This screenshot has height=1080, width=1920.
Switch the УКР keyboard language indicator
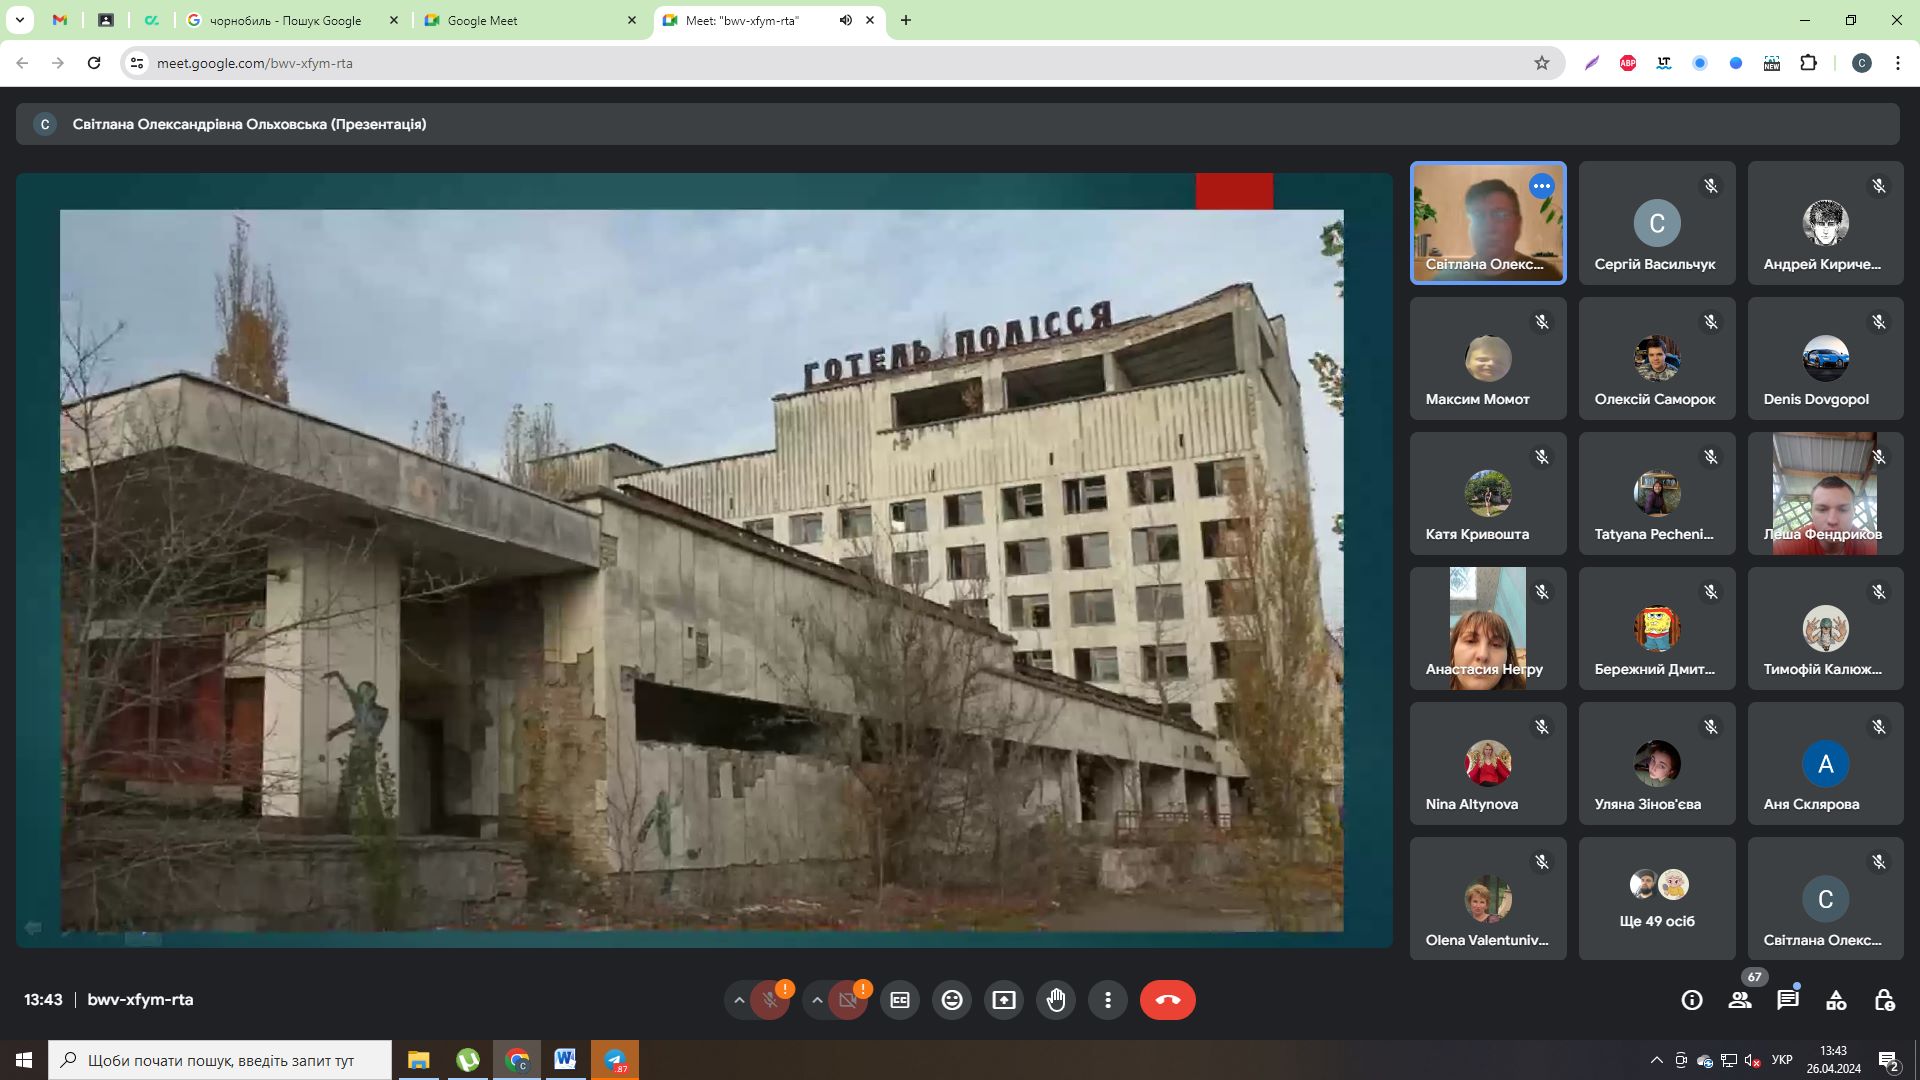pyautogui.click(x=1782, y=1060)
